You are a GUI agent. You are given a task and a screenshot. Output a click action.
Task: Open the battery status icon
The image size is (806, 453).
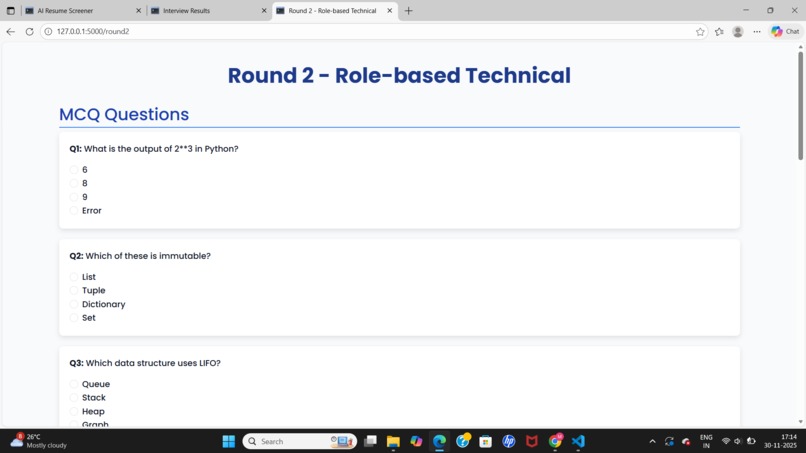point(751,441)
